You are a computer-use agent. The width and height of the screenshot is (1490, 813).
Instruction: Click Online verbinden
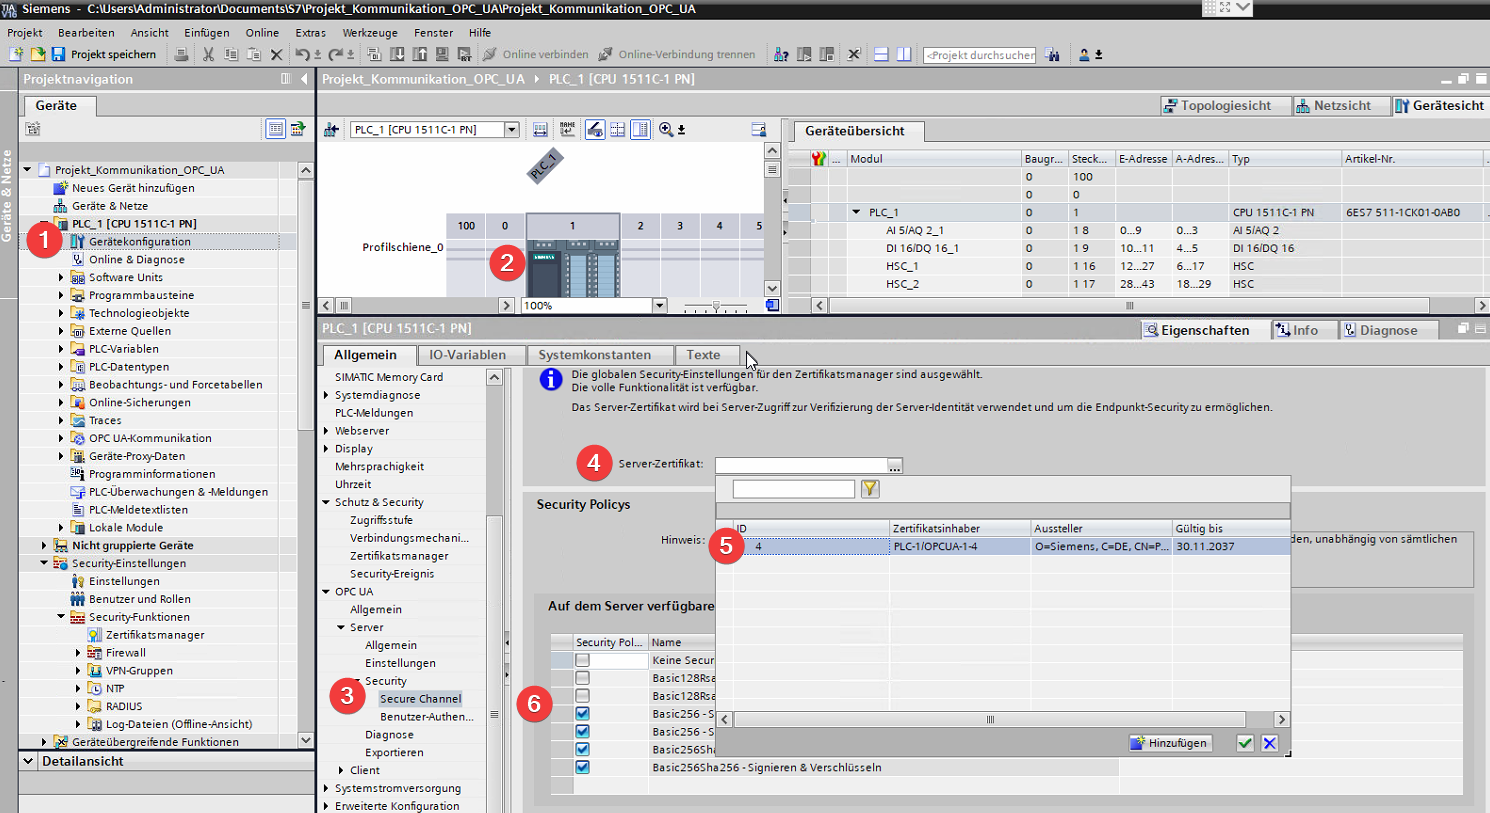click(534, 54)
